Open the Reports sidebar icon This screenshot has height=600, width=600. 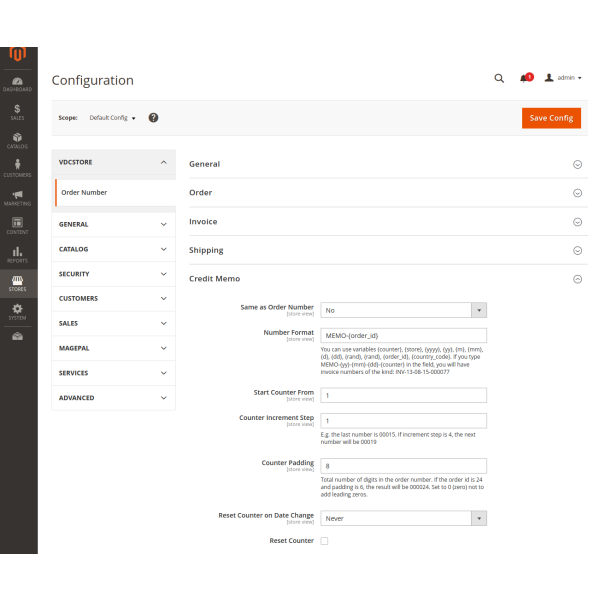click(x=18, y=254)
